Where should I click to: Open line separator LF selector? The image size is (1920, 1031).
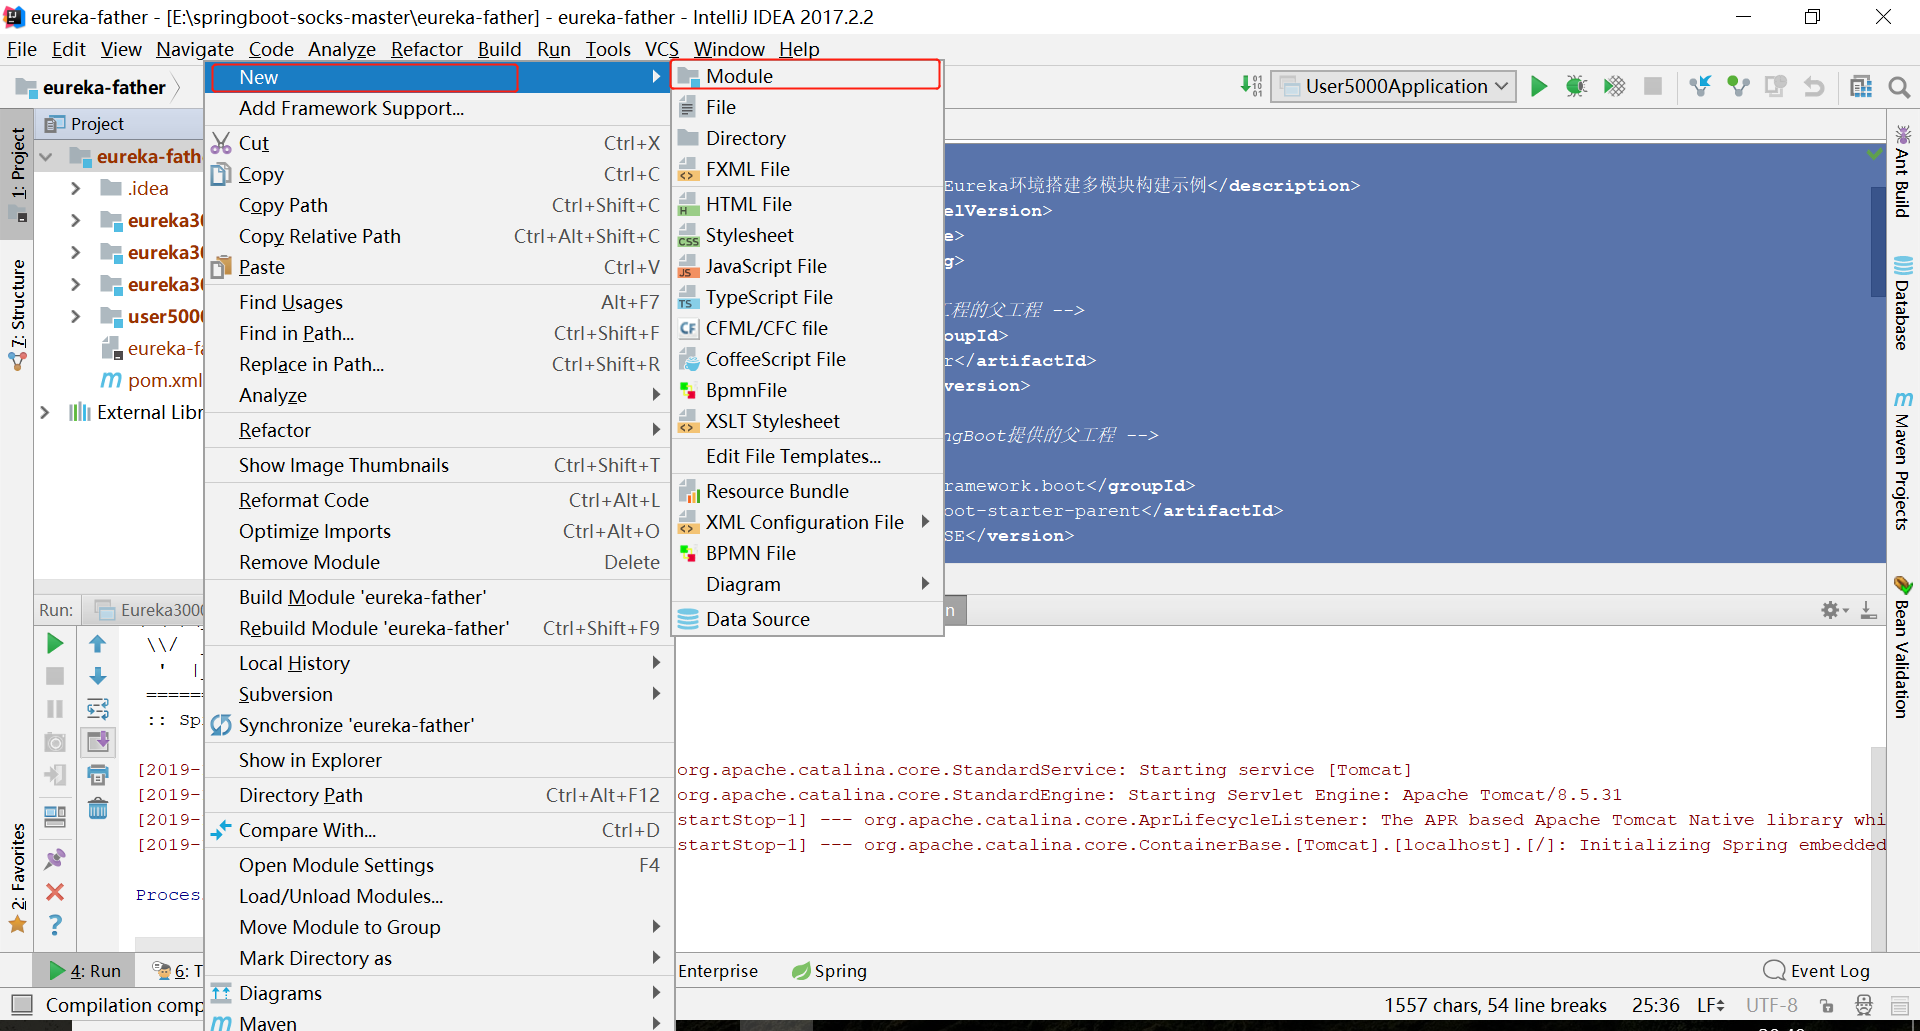(1711, 1005)
